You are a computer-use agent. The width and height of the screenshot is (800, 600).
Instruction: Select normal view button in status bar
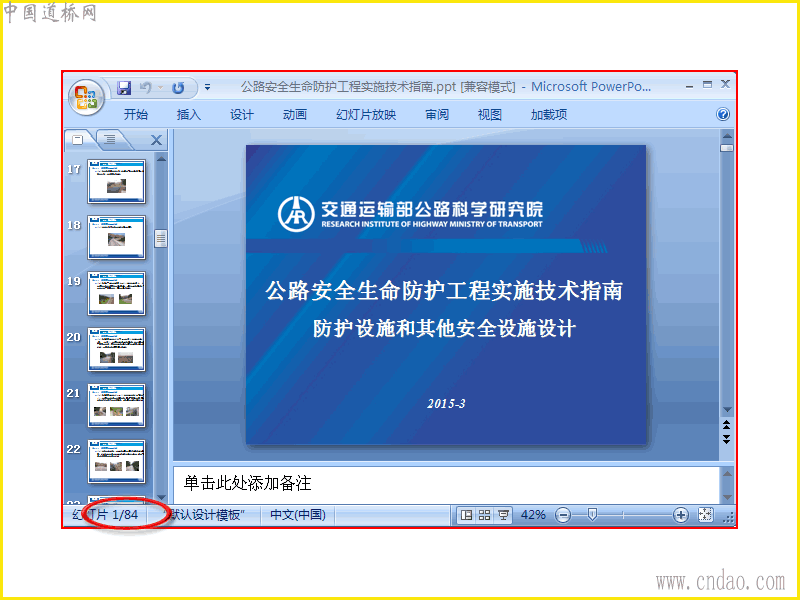466,515
